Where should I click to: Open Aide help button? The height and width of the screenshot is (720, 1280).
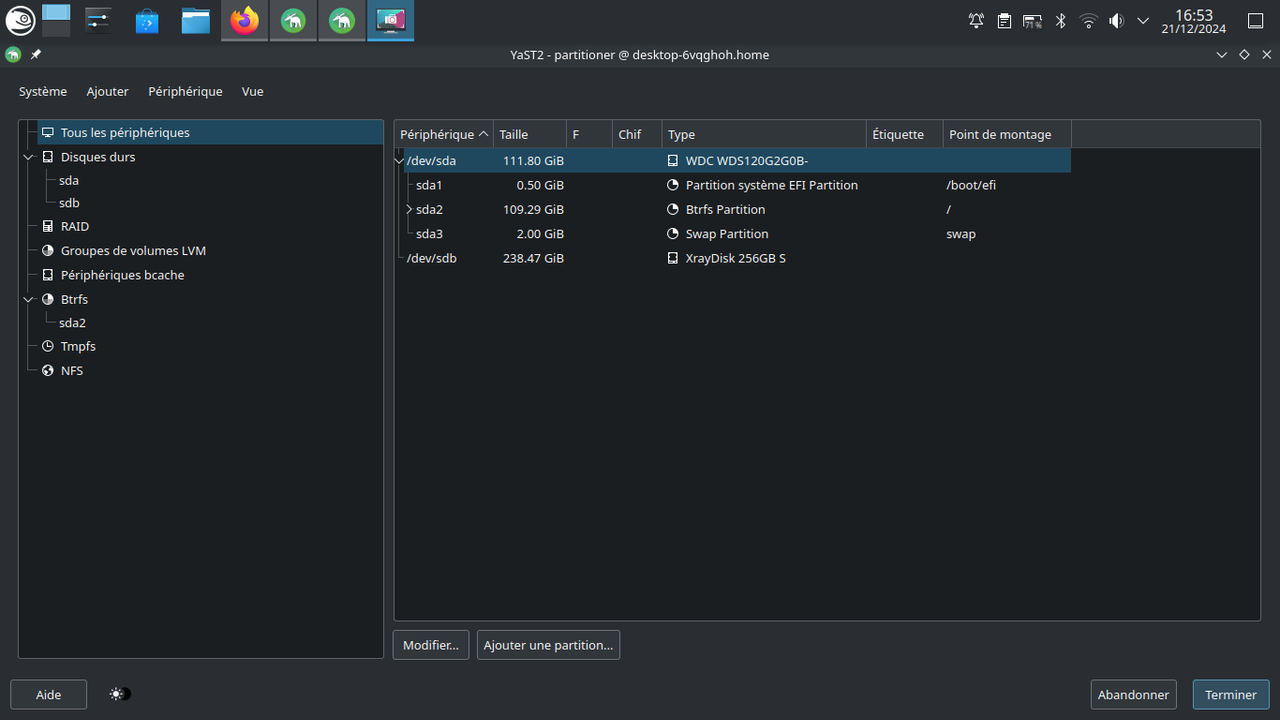tap(48, 695)
